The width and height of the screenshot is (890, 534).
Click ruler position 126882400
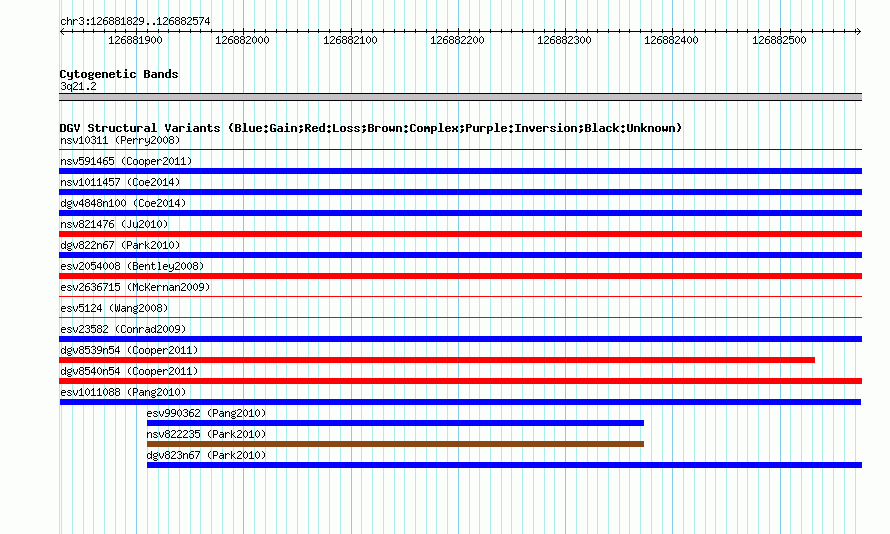pyautogui.click(x=671, y=40)
